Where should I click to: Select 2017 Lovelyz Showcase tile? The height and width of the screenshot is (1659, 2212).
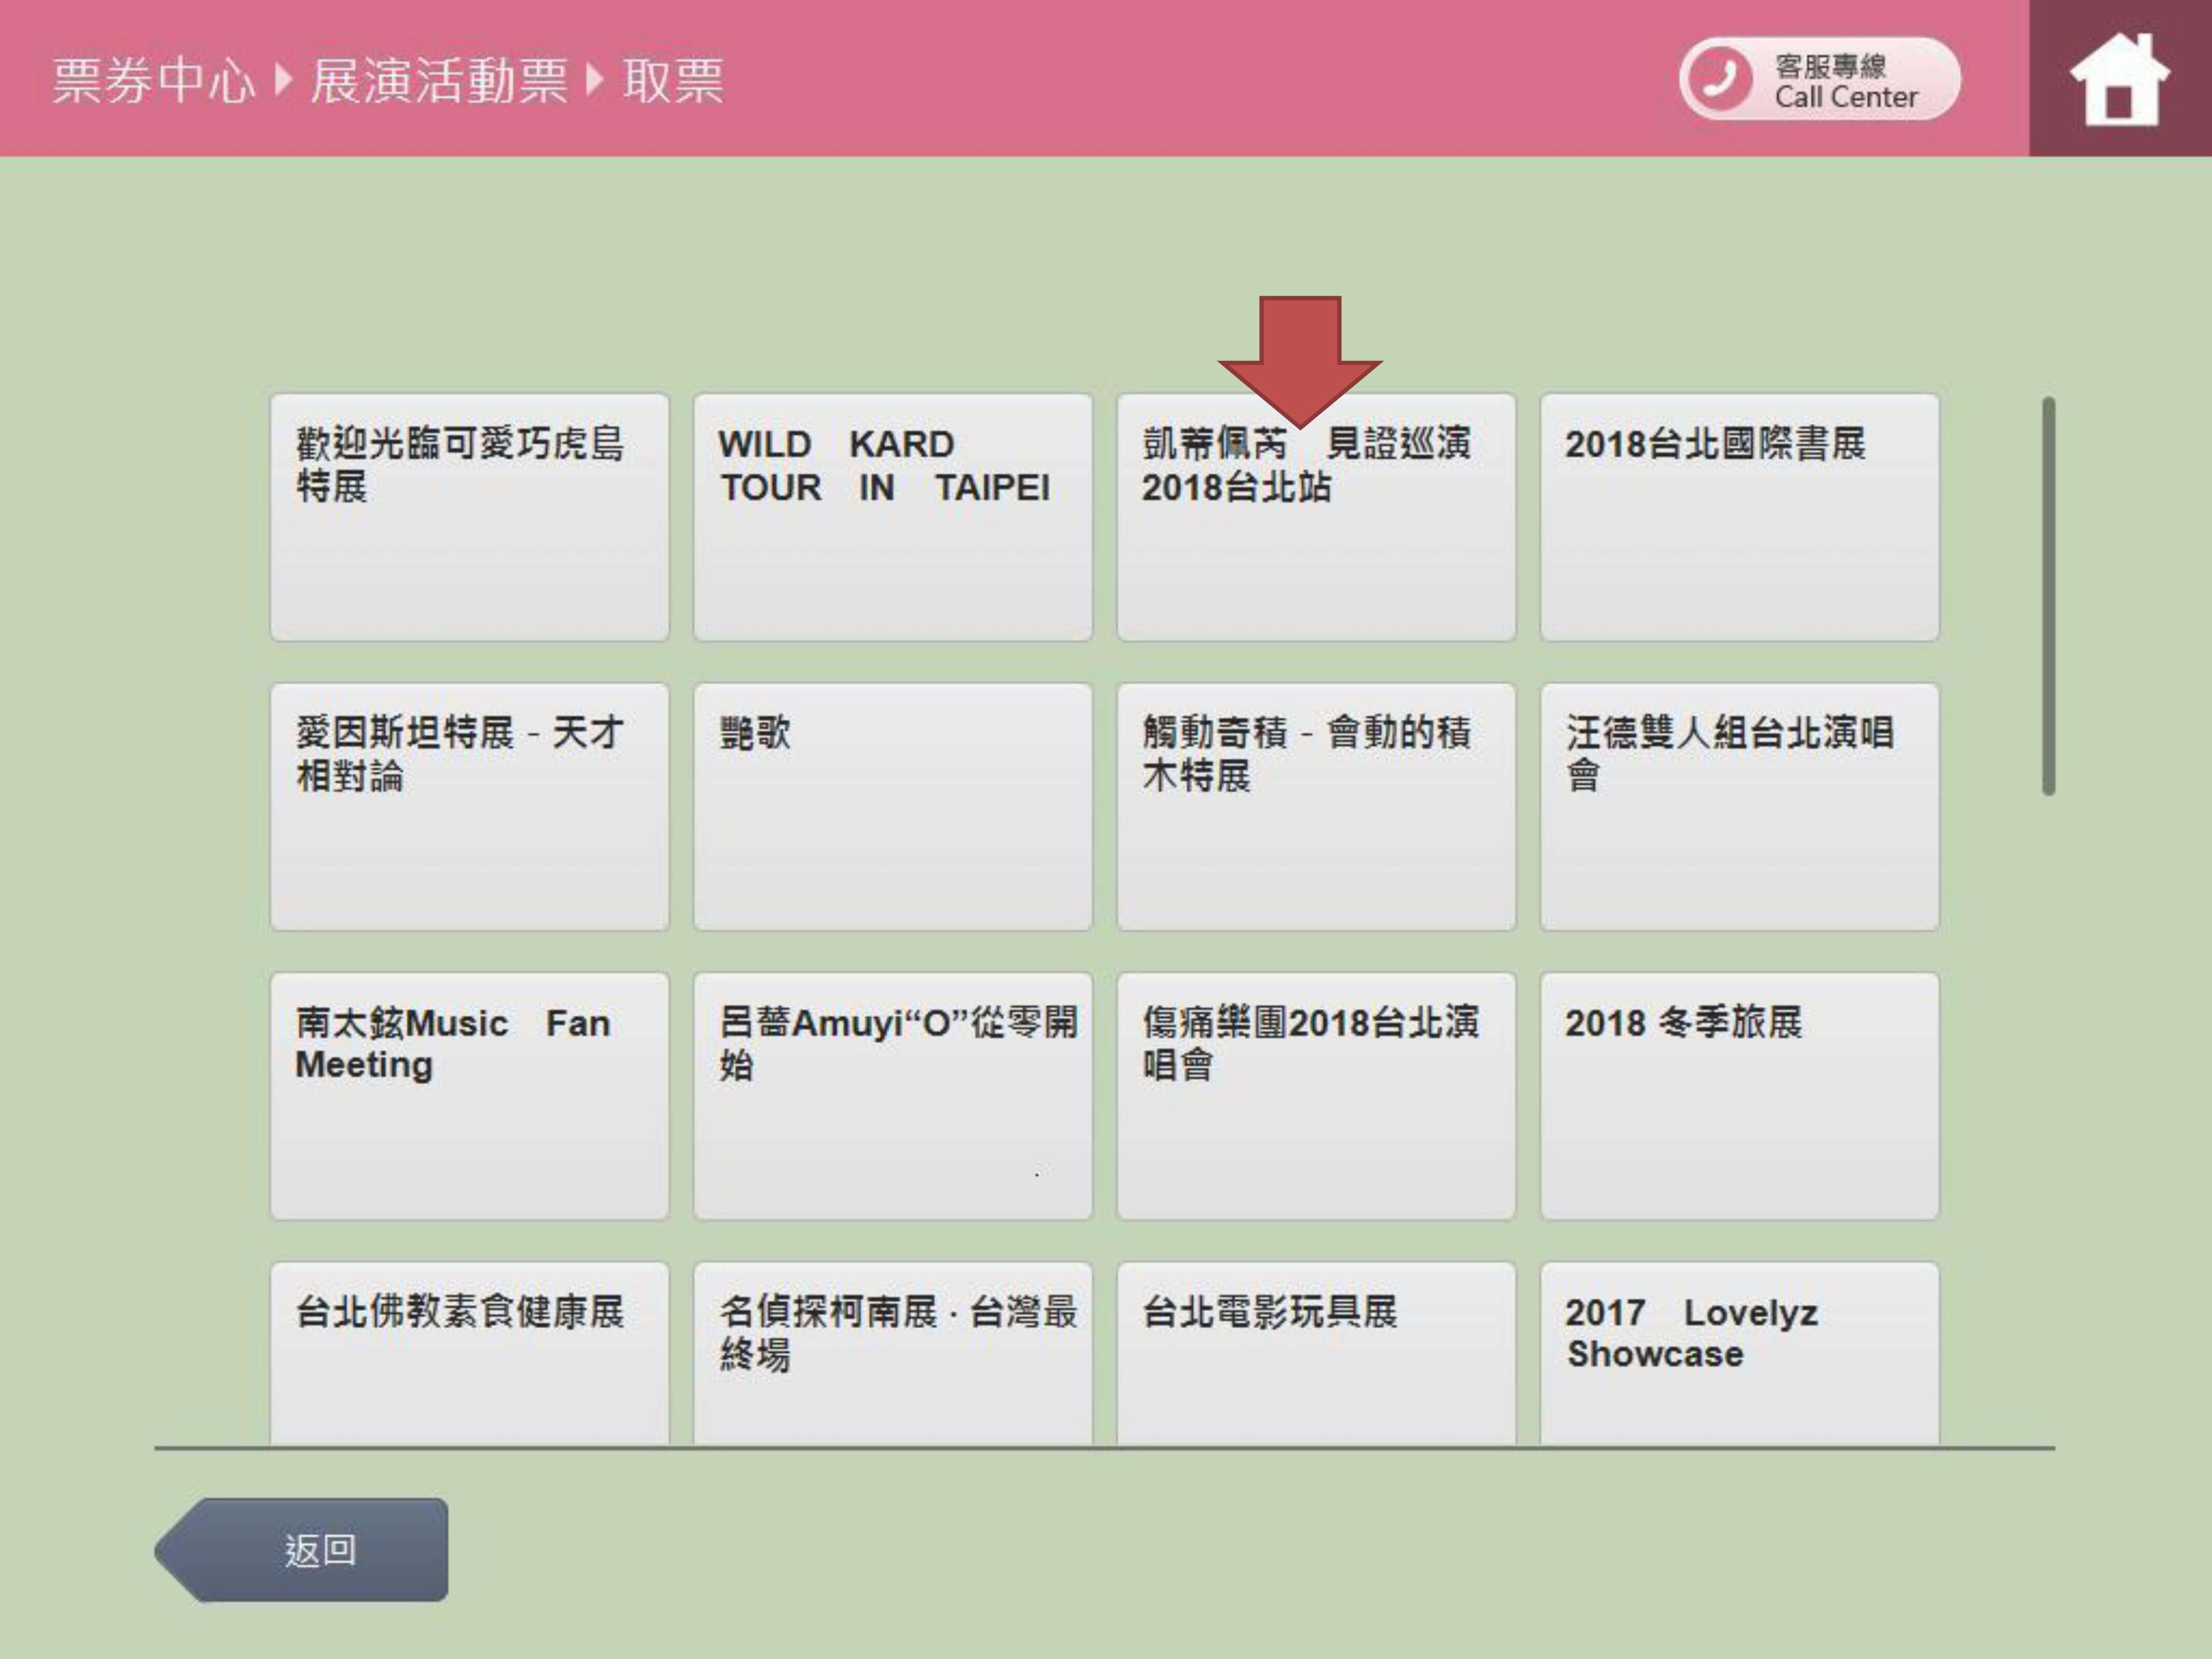coord(1739,1355)
